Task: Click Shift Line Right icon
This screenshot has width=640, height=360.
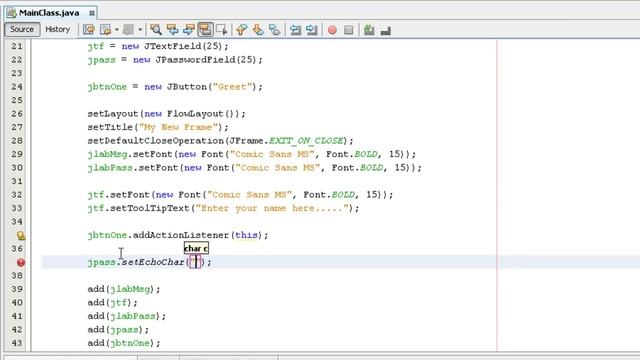Action: pyautogui.click(x=312, y=29)
